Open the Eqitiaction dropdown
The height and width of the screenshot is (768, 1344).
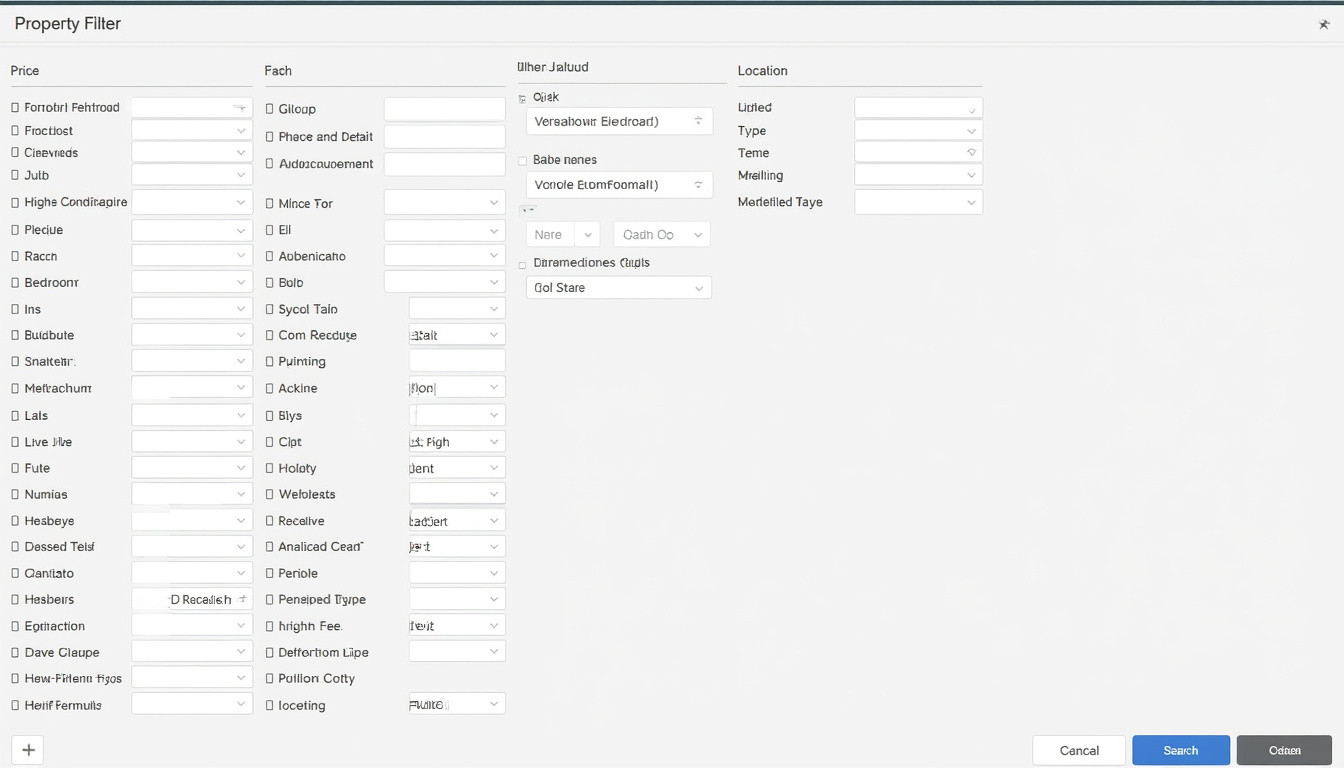192,626
